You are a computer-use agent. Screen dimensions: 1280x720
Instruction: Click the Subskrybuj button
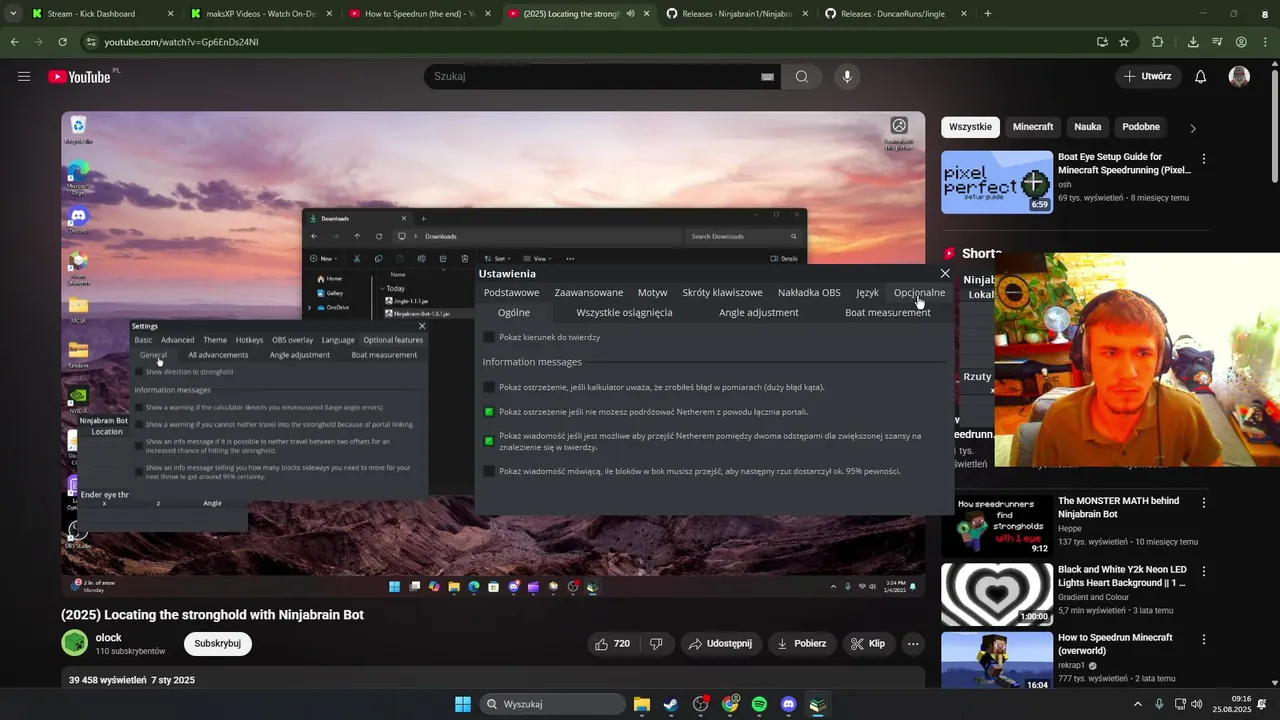pos(218,644)
